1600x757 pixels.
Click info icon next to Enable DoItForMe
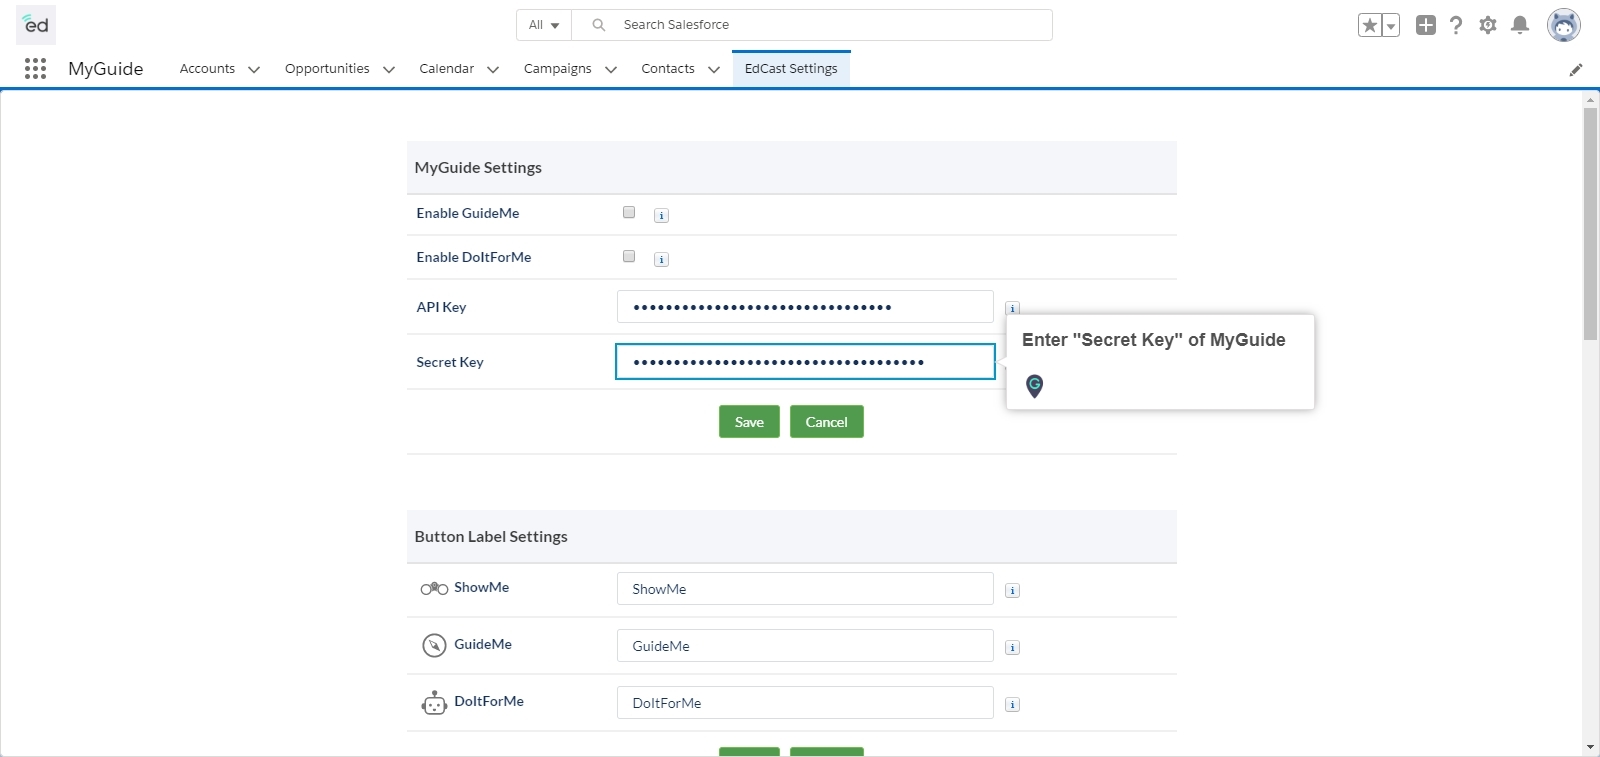[x=661, y=259]
